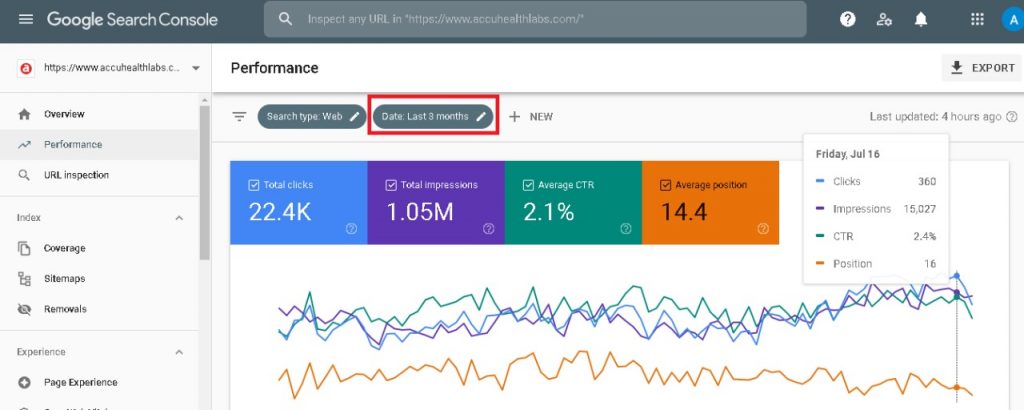The image size is (1024, 410).
Task: Select the purple Total impressions card
Action: 436,202
